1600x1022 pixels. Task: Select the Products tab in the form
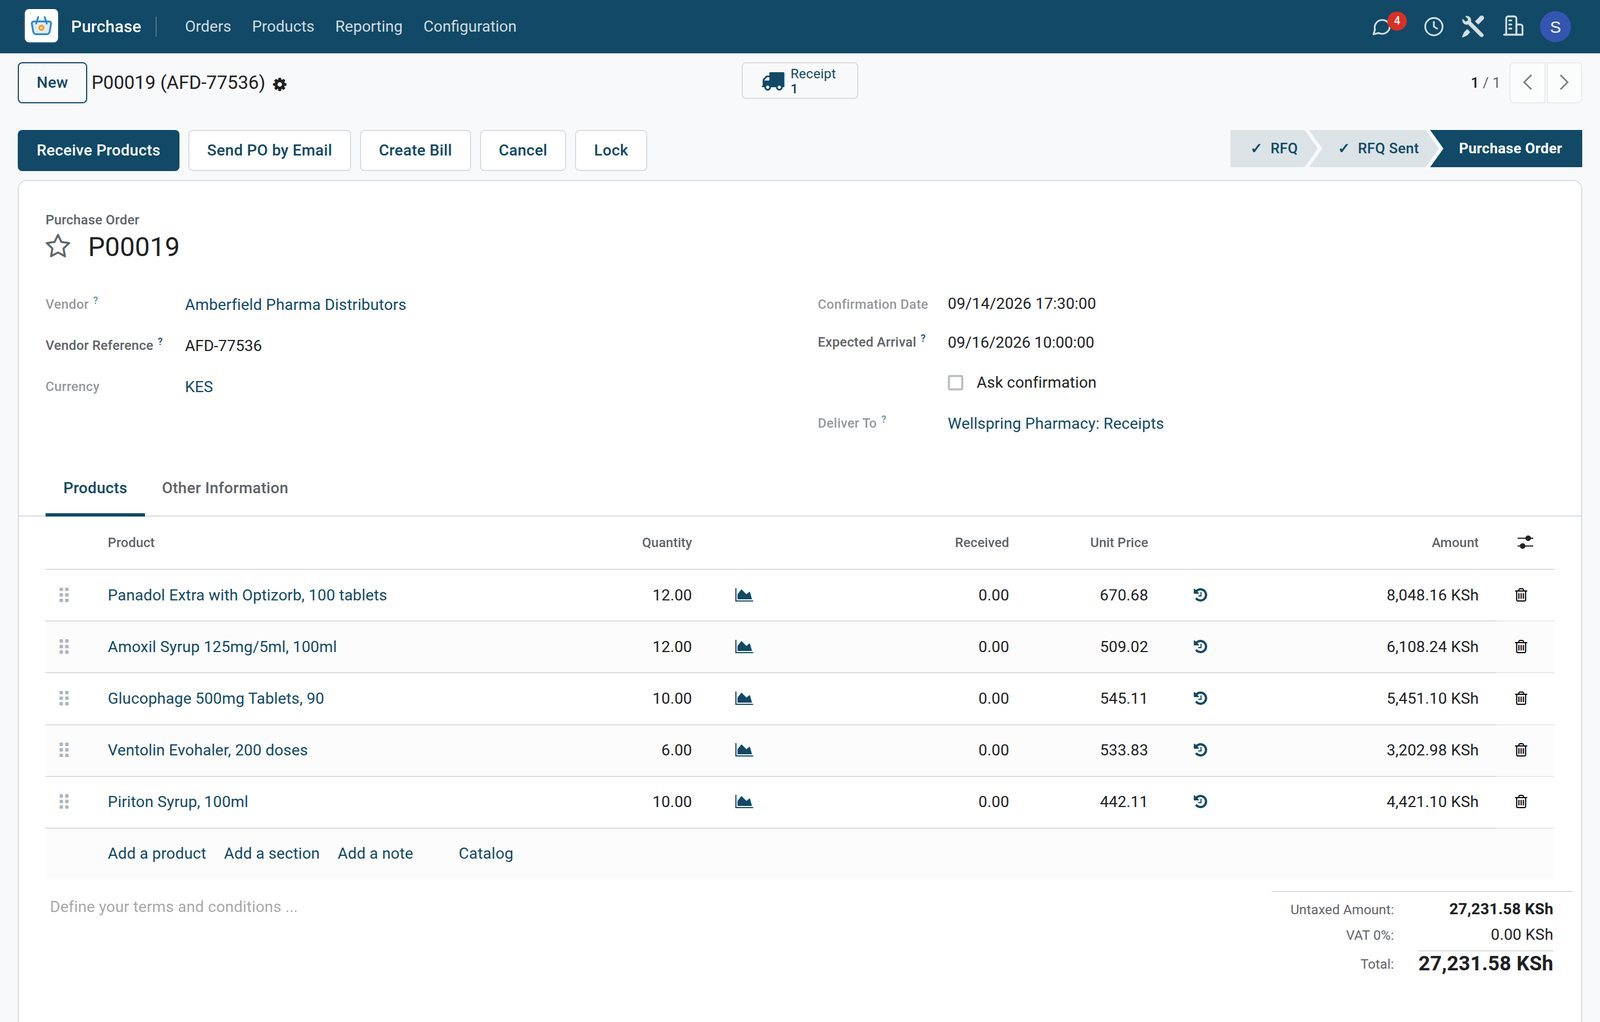[95, 488]
